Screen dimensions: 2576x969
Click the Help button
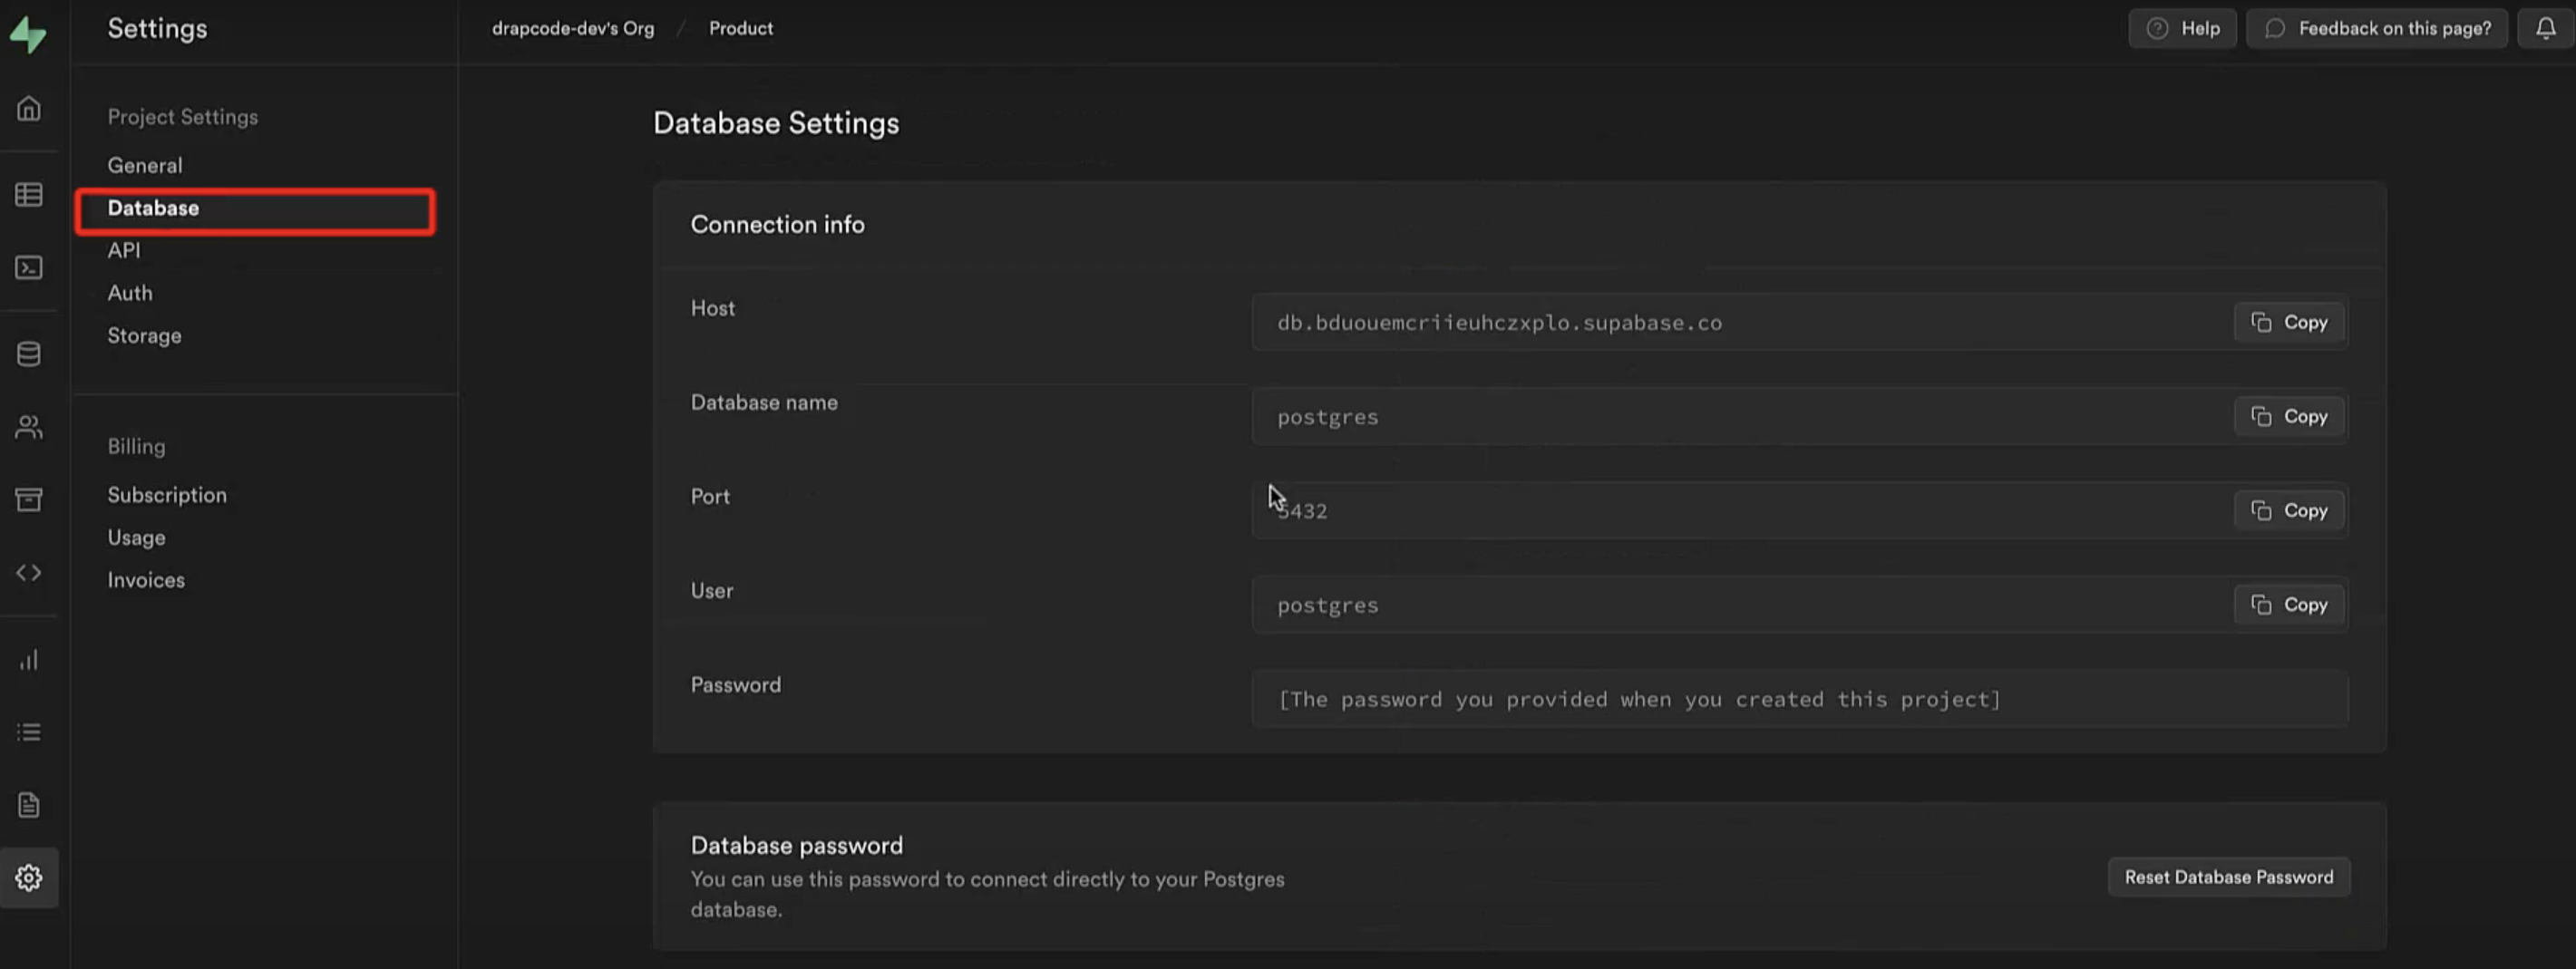[2182, 28]
